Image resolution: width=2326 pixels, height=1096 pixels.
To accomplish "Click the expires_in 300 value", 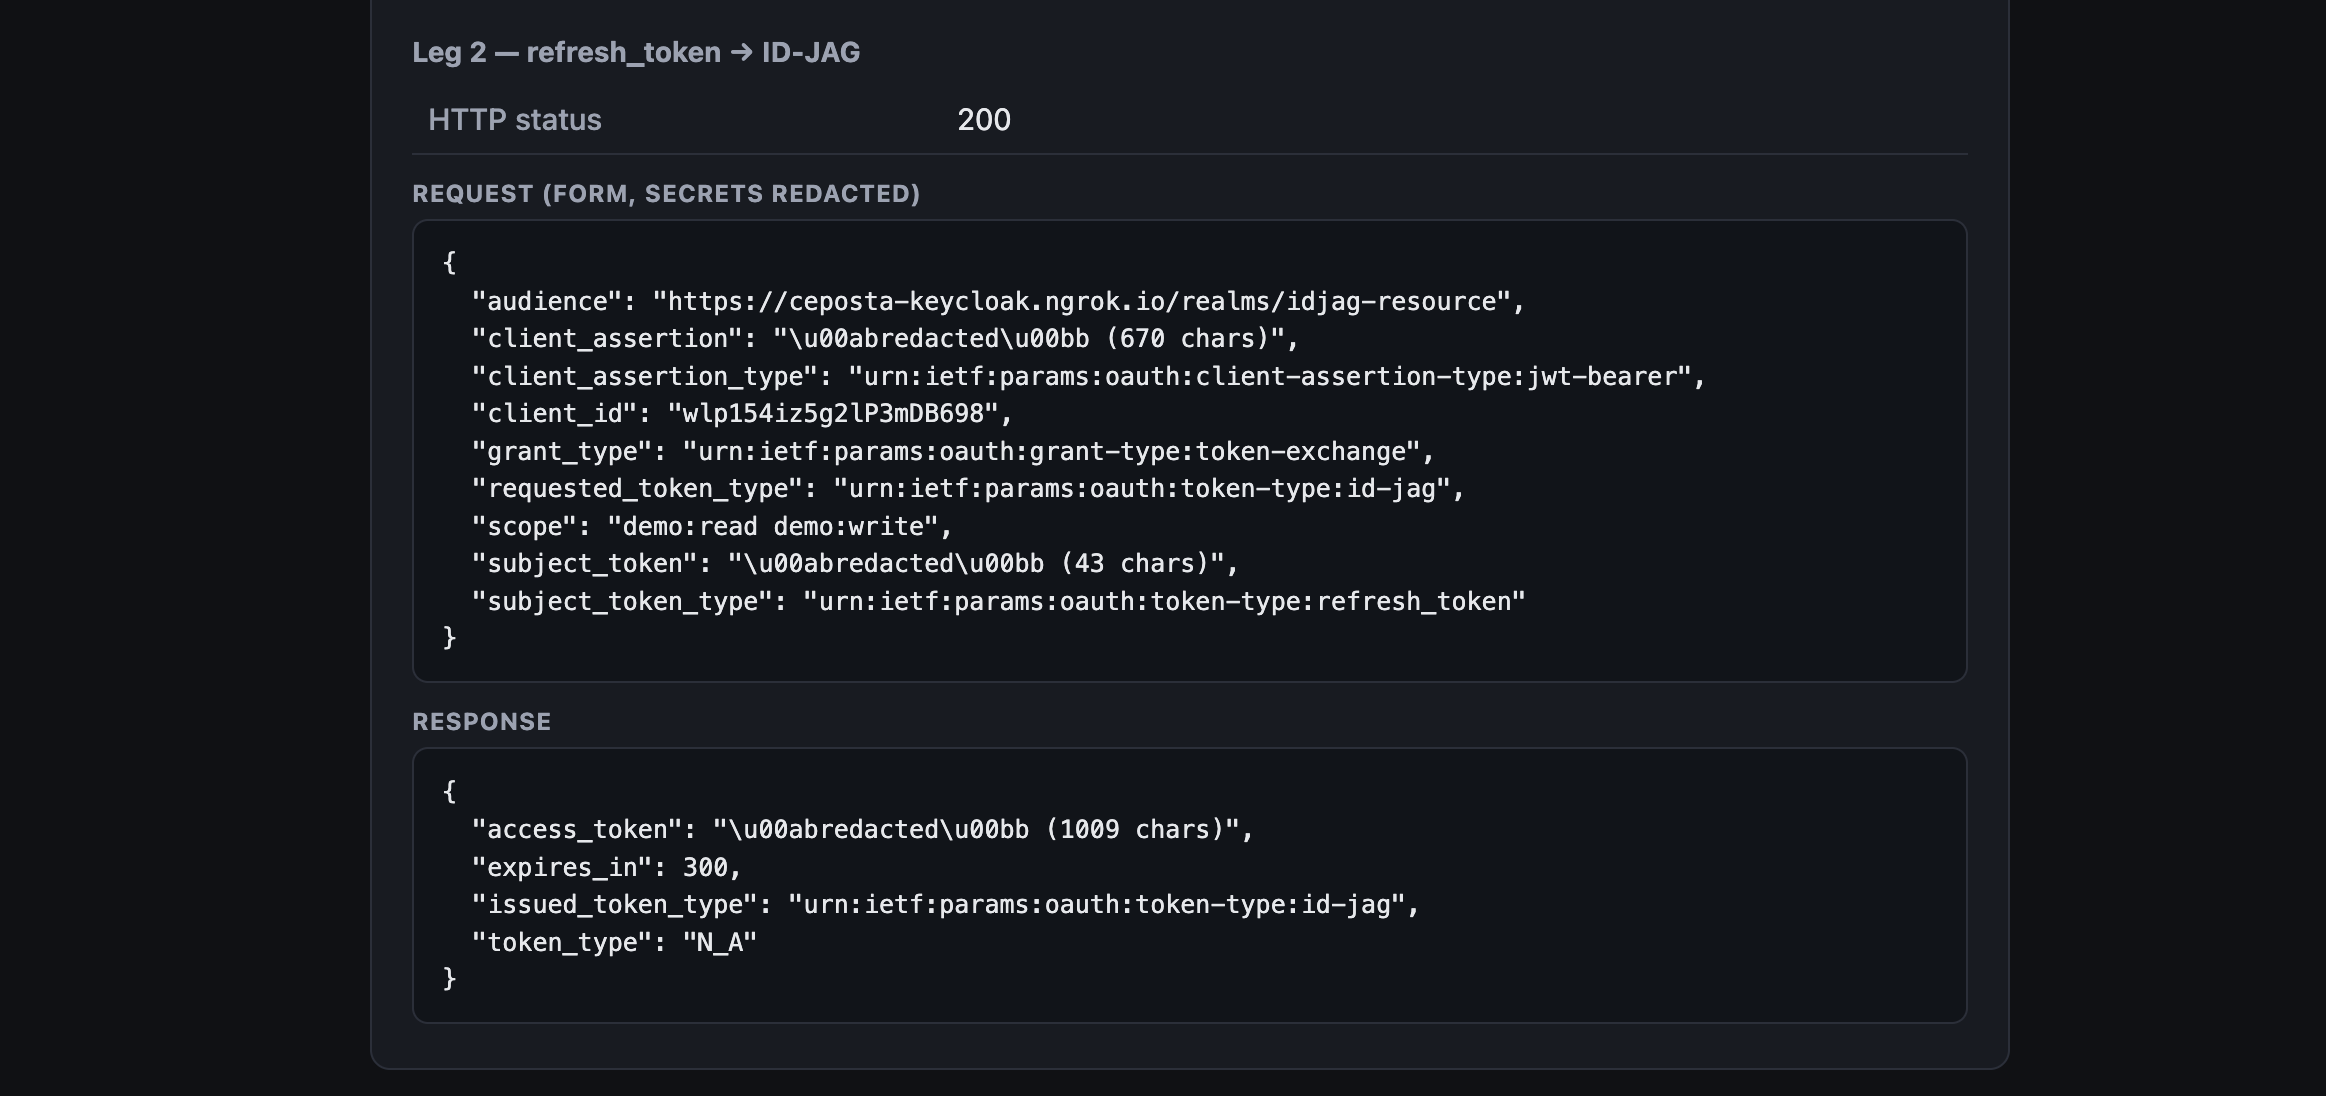I will [x=705, y=867].
